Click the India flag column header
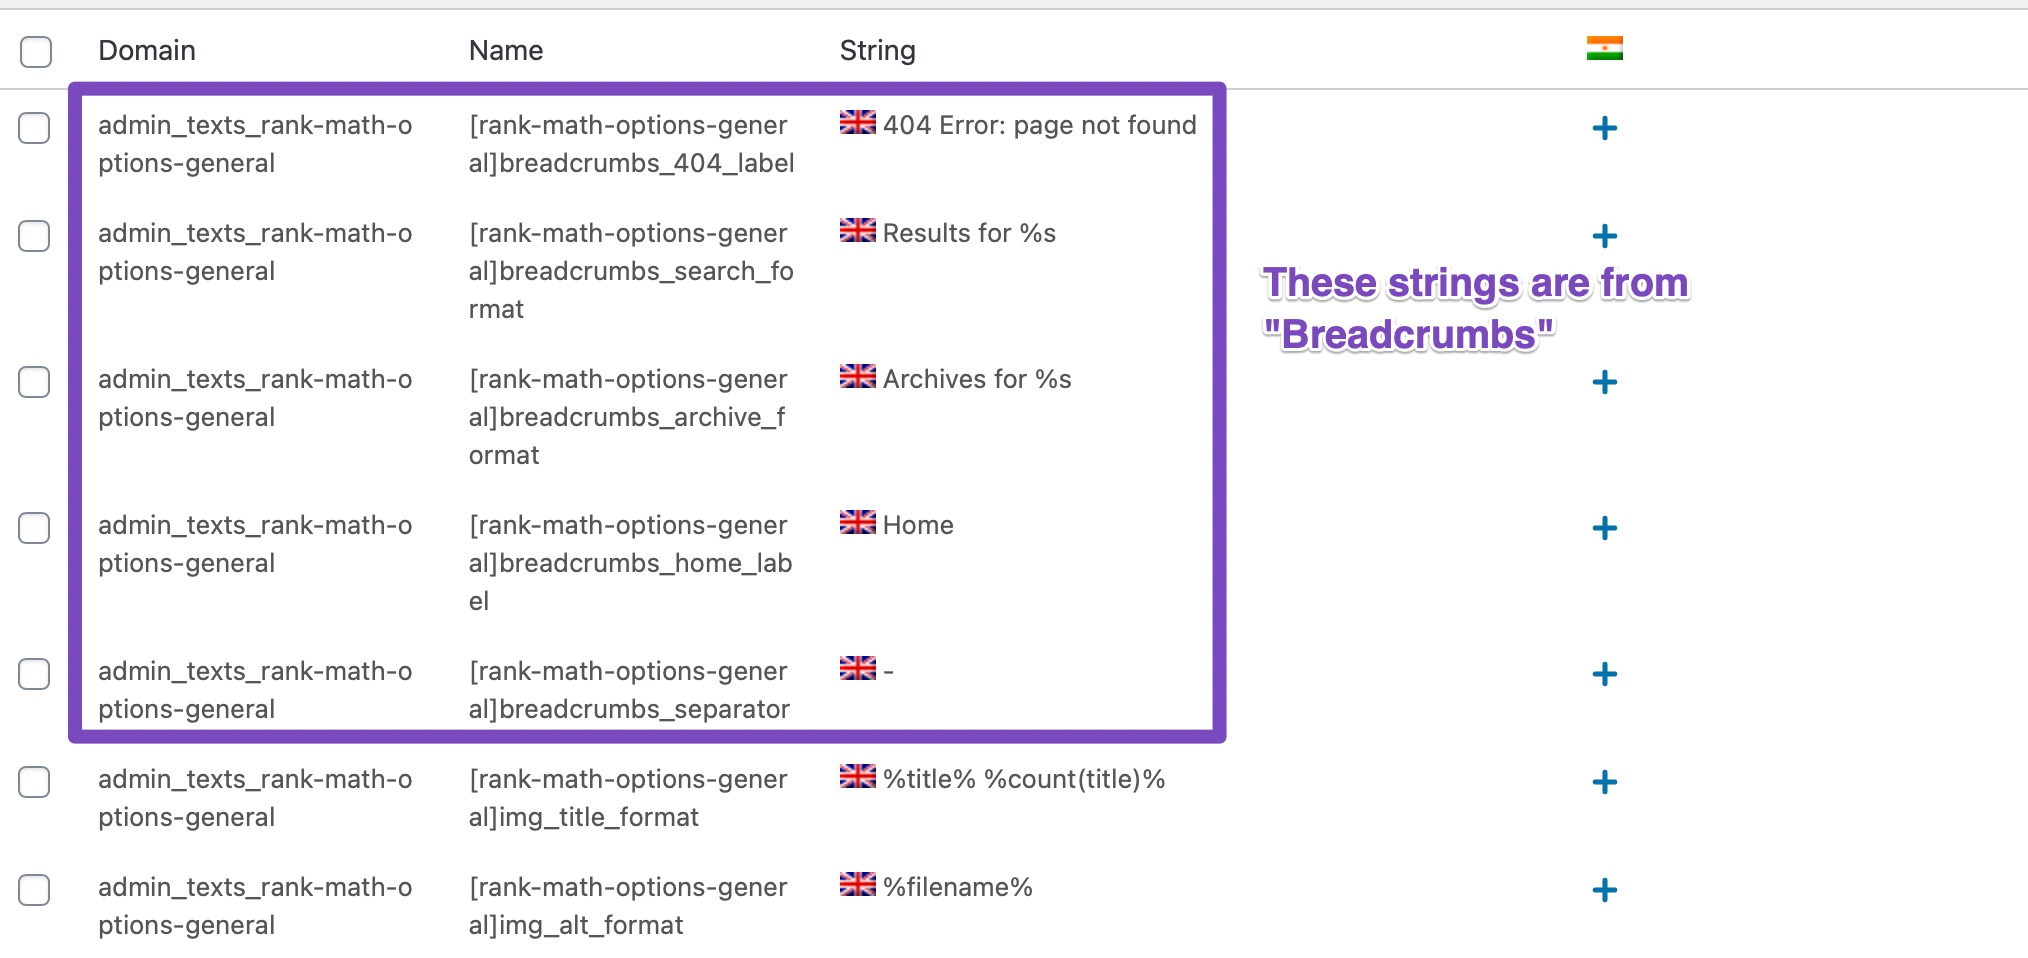 [x=1604, y=48]
